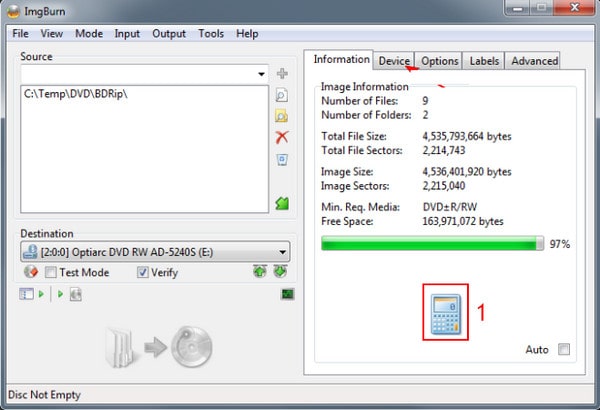Close the ImgBurn window

(574, 8)
